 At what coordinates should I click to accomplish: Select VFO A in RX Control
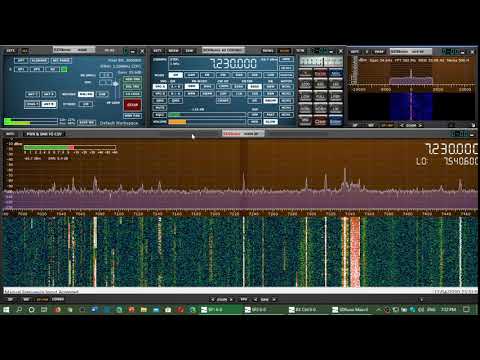pyautogui.click(x=160, y=87)
